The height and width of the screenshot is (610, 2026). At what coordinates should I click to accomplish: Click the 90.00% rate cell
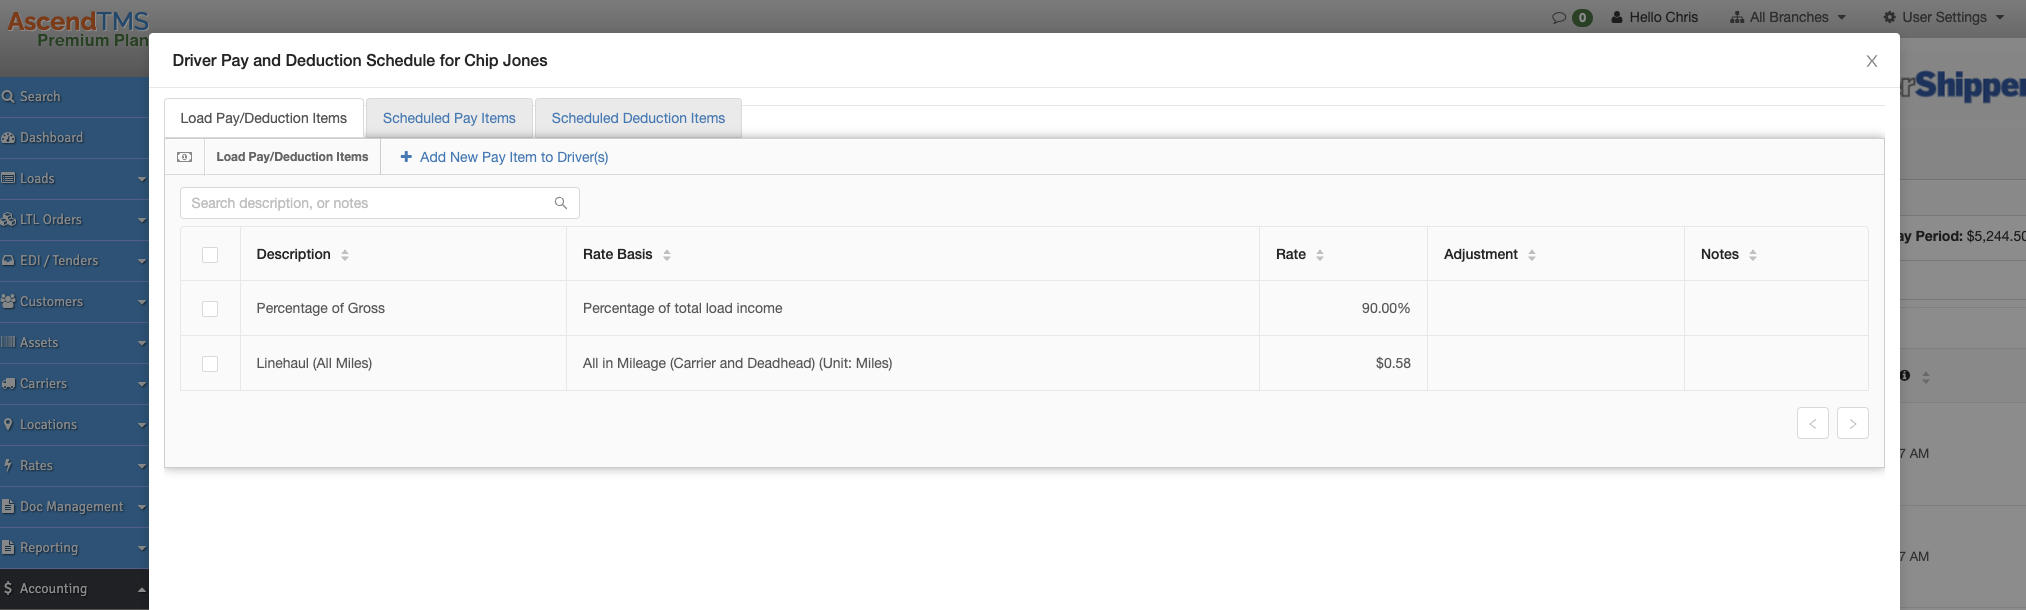(x=1343, y=308)
